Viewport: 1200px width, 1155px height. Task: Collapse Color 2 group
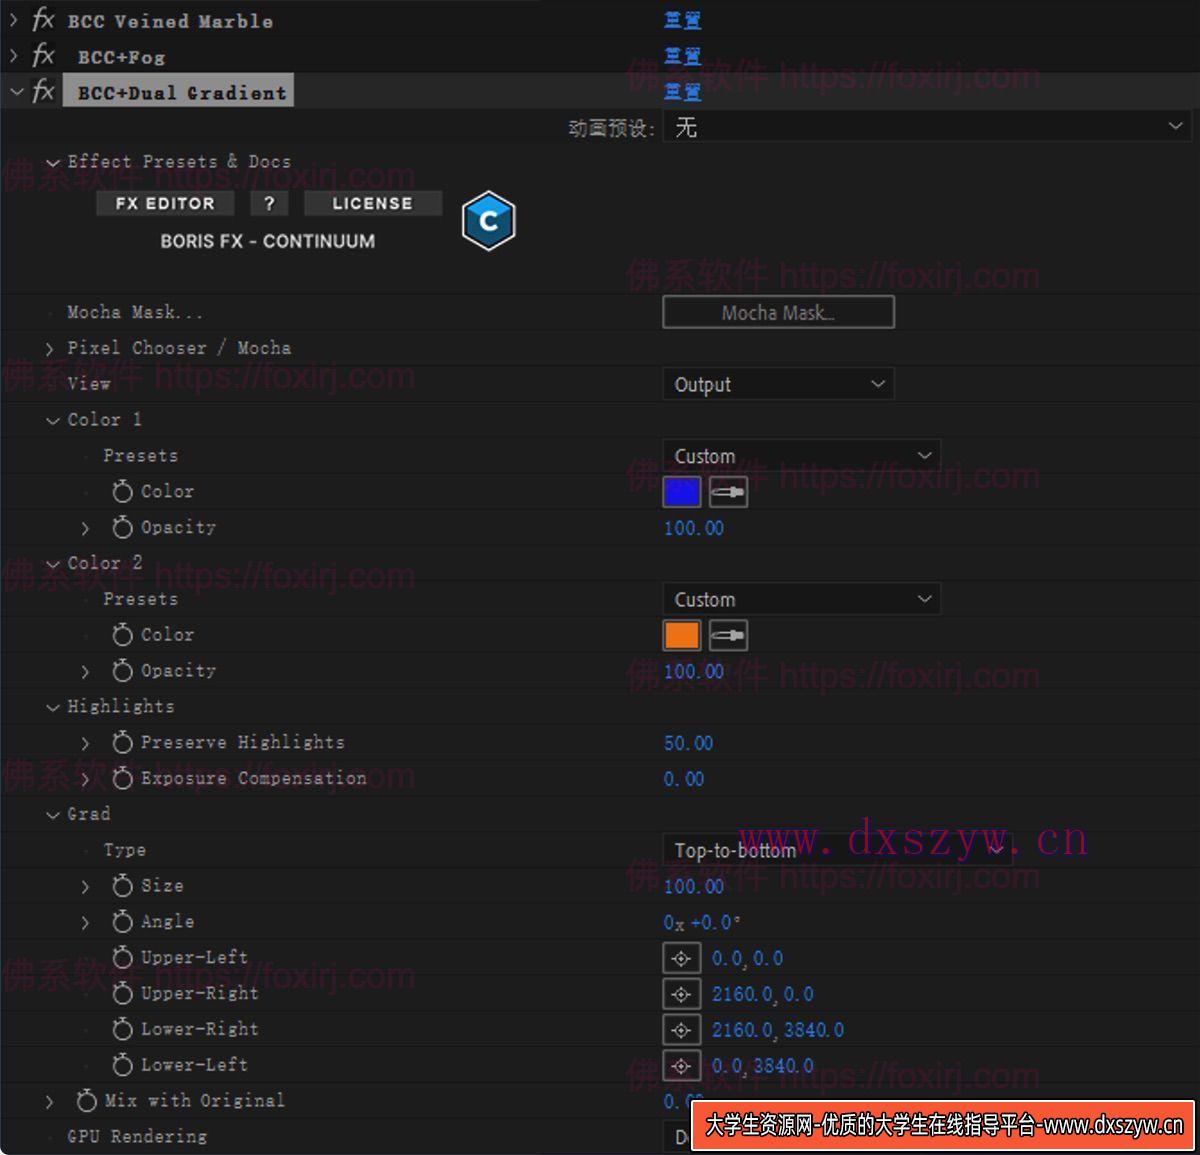point(53,564)
